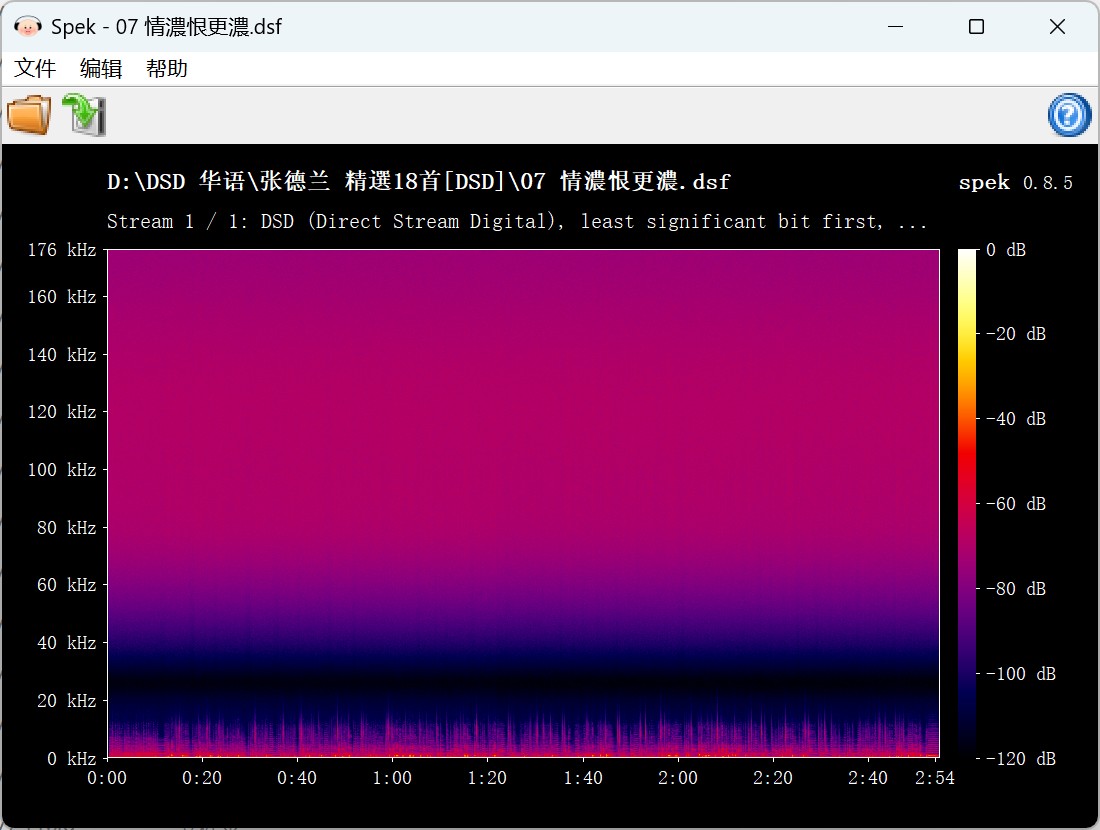1100x830 pixels.
Task: Click the 2:54 end time label
Action: point(935,778)
